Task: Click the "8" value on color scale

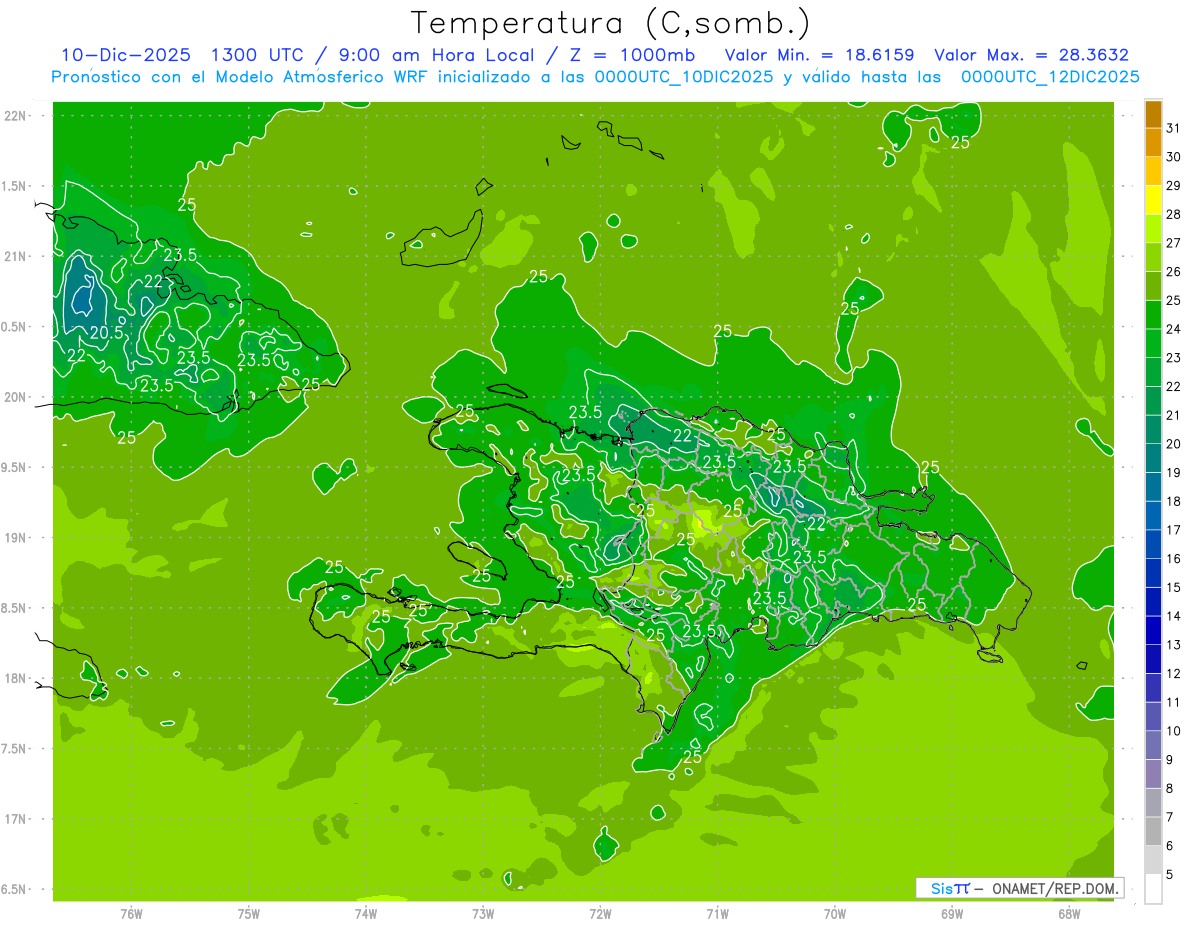Action: (x=1170, y=789)
